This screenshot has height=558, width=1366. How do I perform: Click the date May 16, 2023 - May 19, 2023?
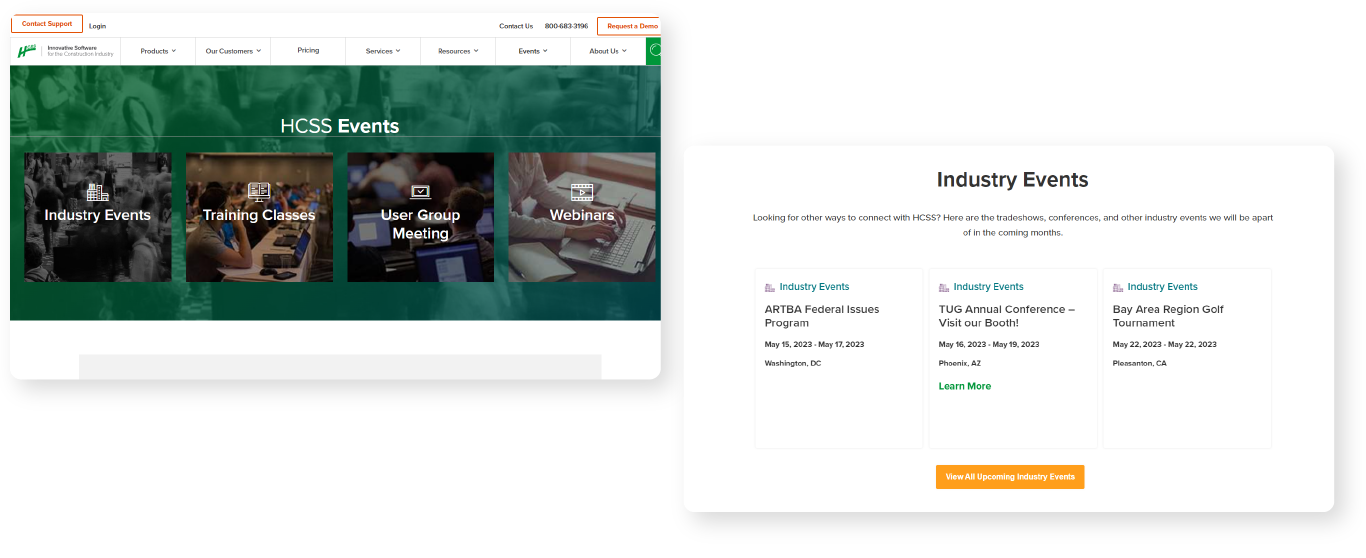[989, 344]
